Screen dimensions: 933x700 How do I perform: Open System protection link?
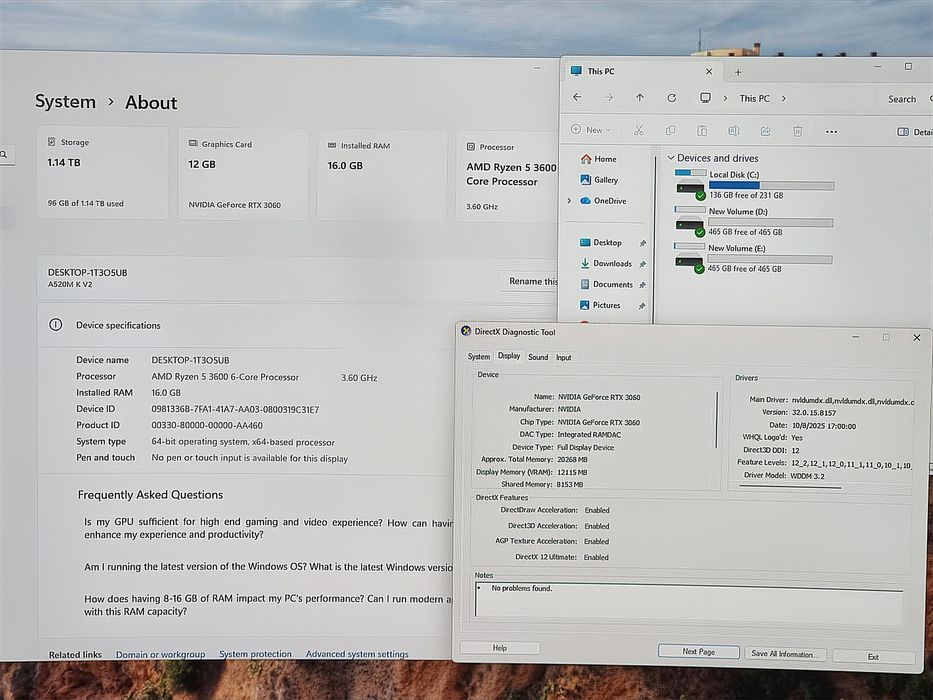(x=255, y=654)
